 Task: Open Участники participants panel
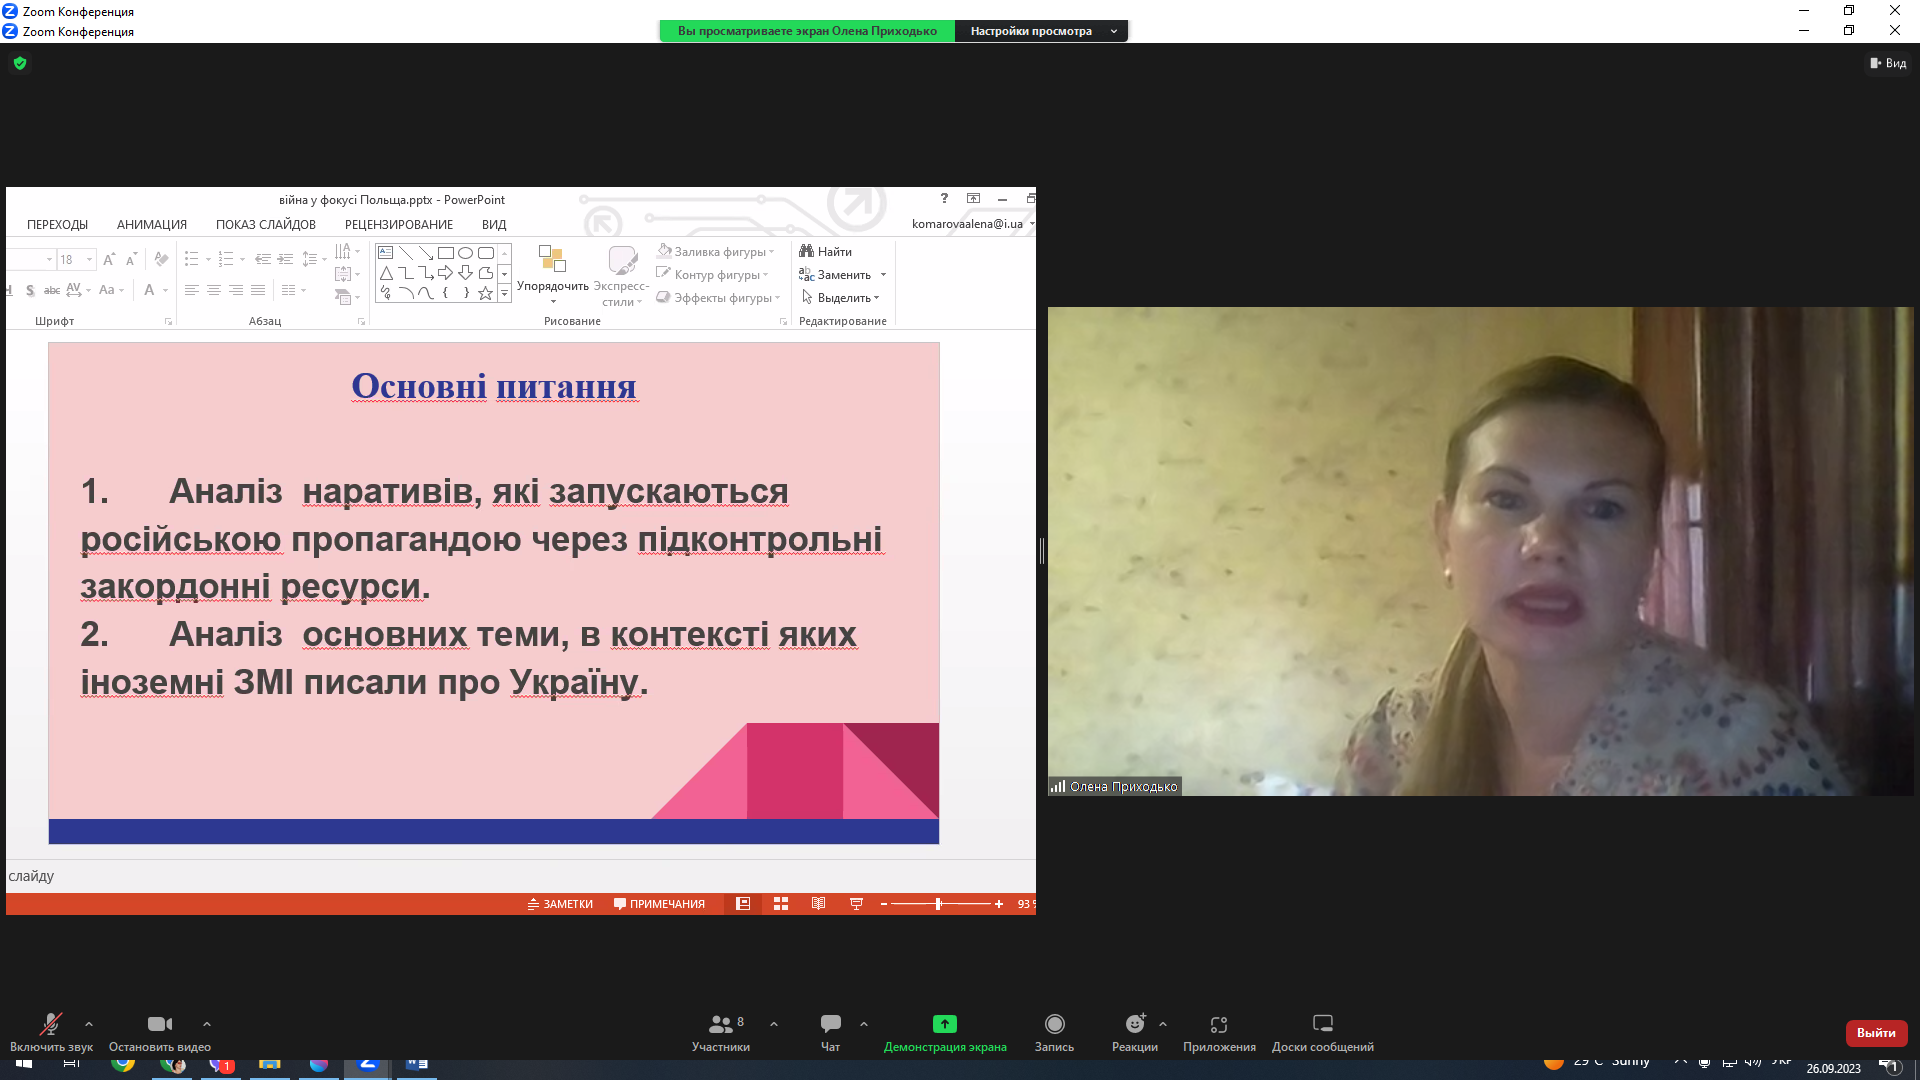pyautogui.click(x=721, y=1032)
